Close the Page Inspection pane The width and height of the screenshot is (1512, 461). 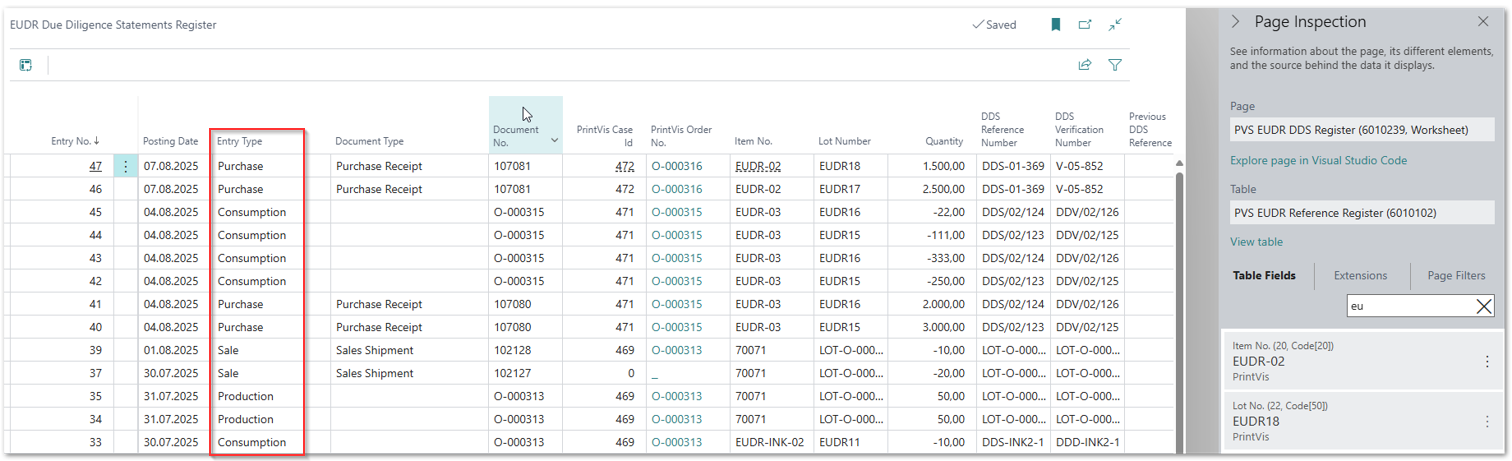tap(1483, 21)
